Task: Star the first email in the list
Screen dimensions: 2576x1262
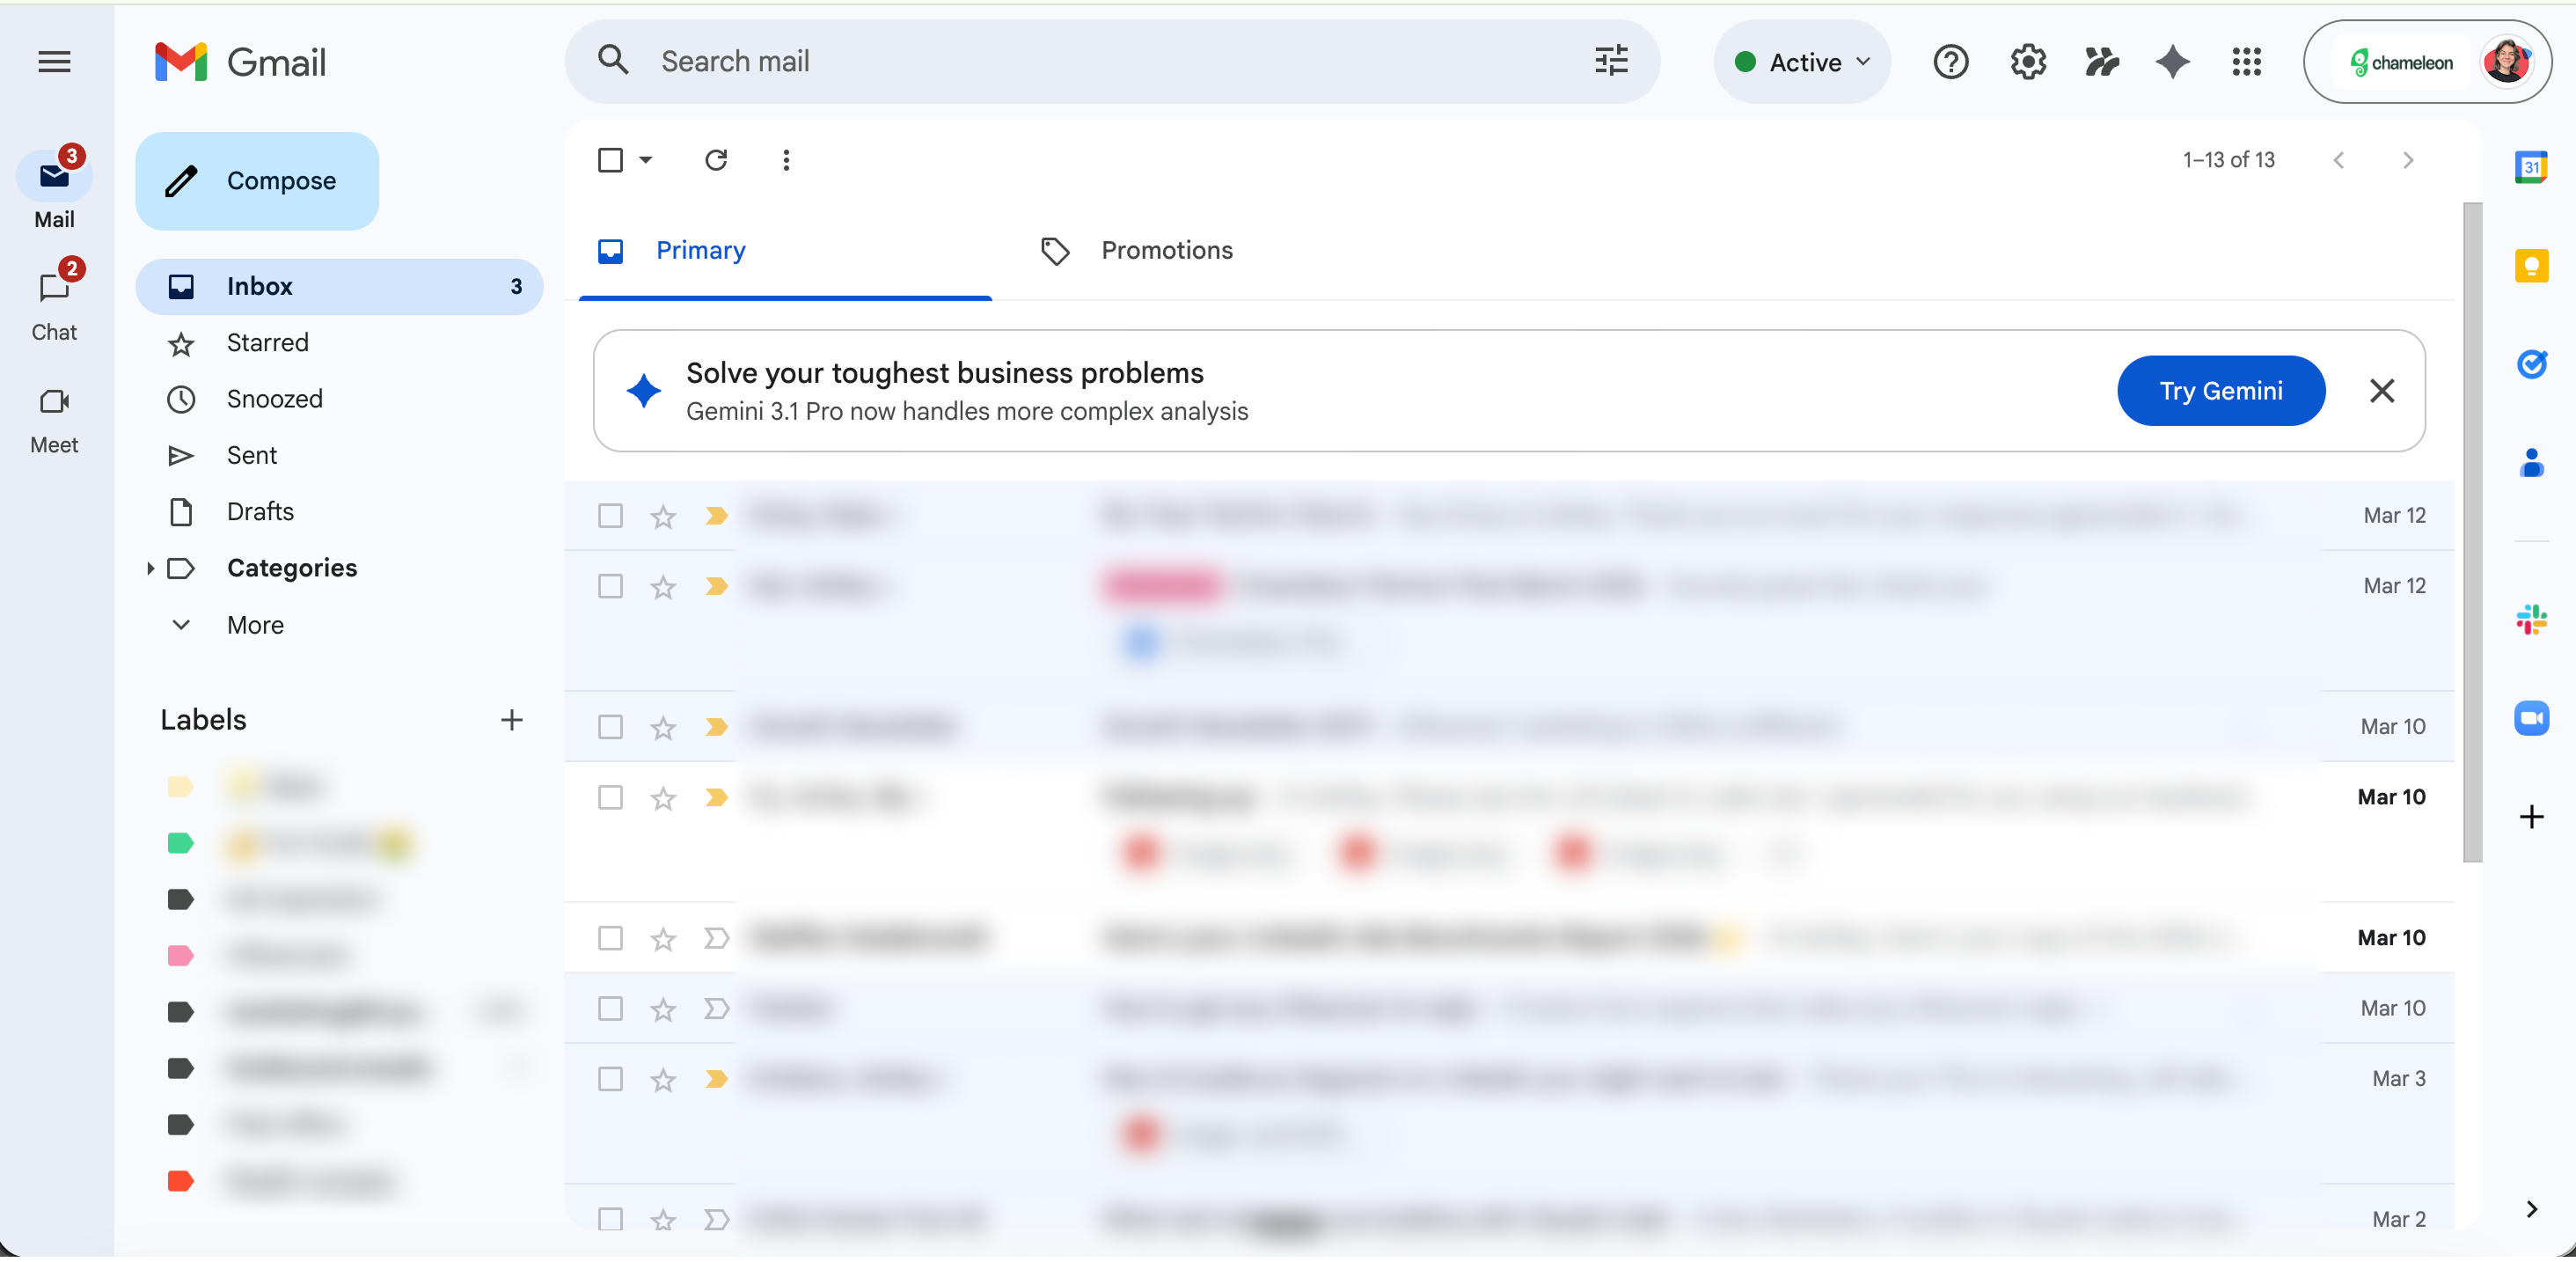Action: coord(663,516)
